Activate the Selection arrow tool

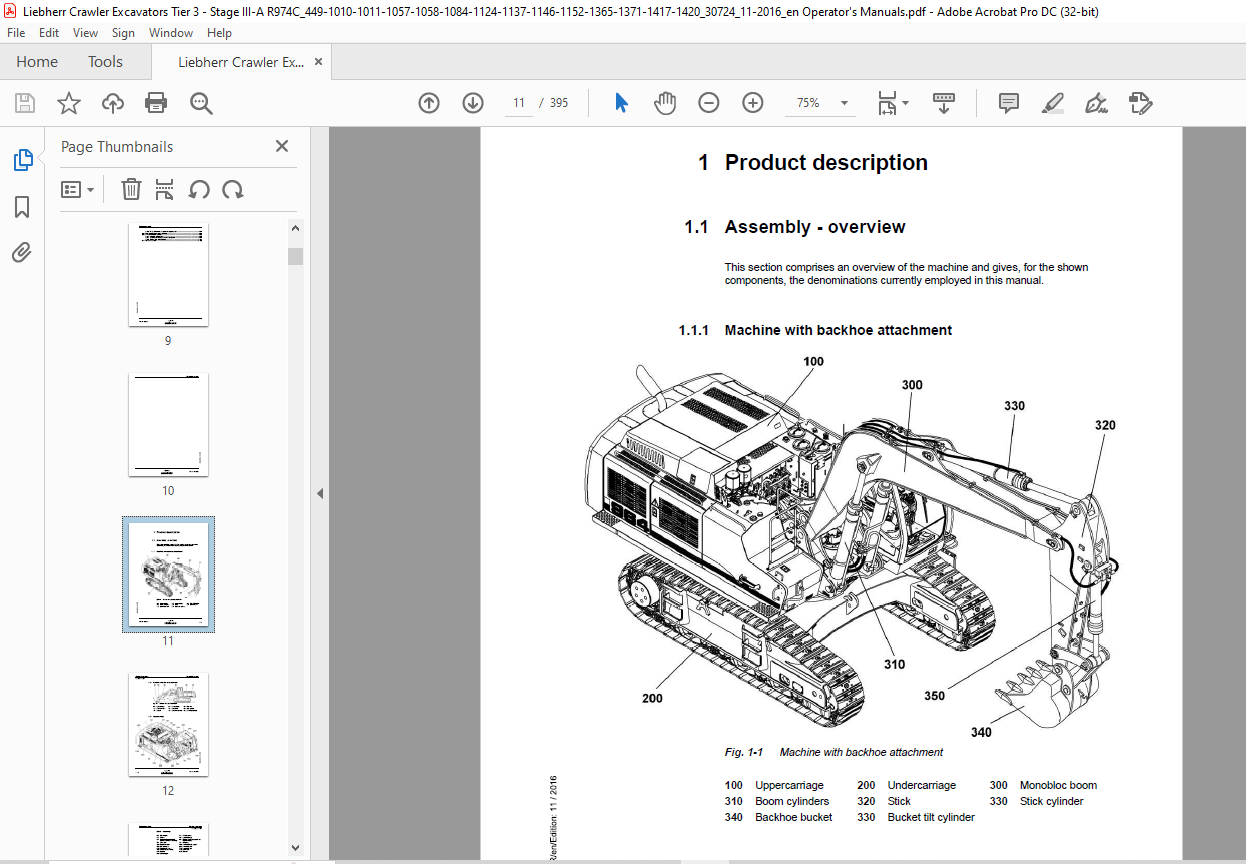click(621, 103)
